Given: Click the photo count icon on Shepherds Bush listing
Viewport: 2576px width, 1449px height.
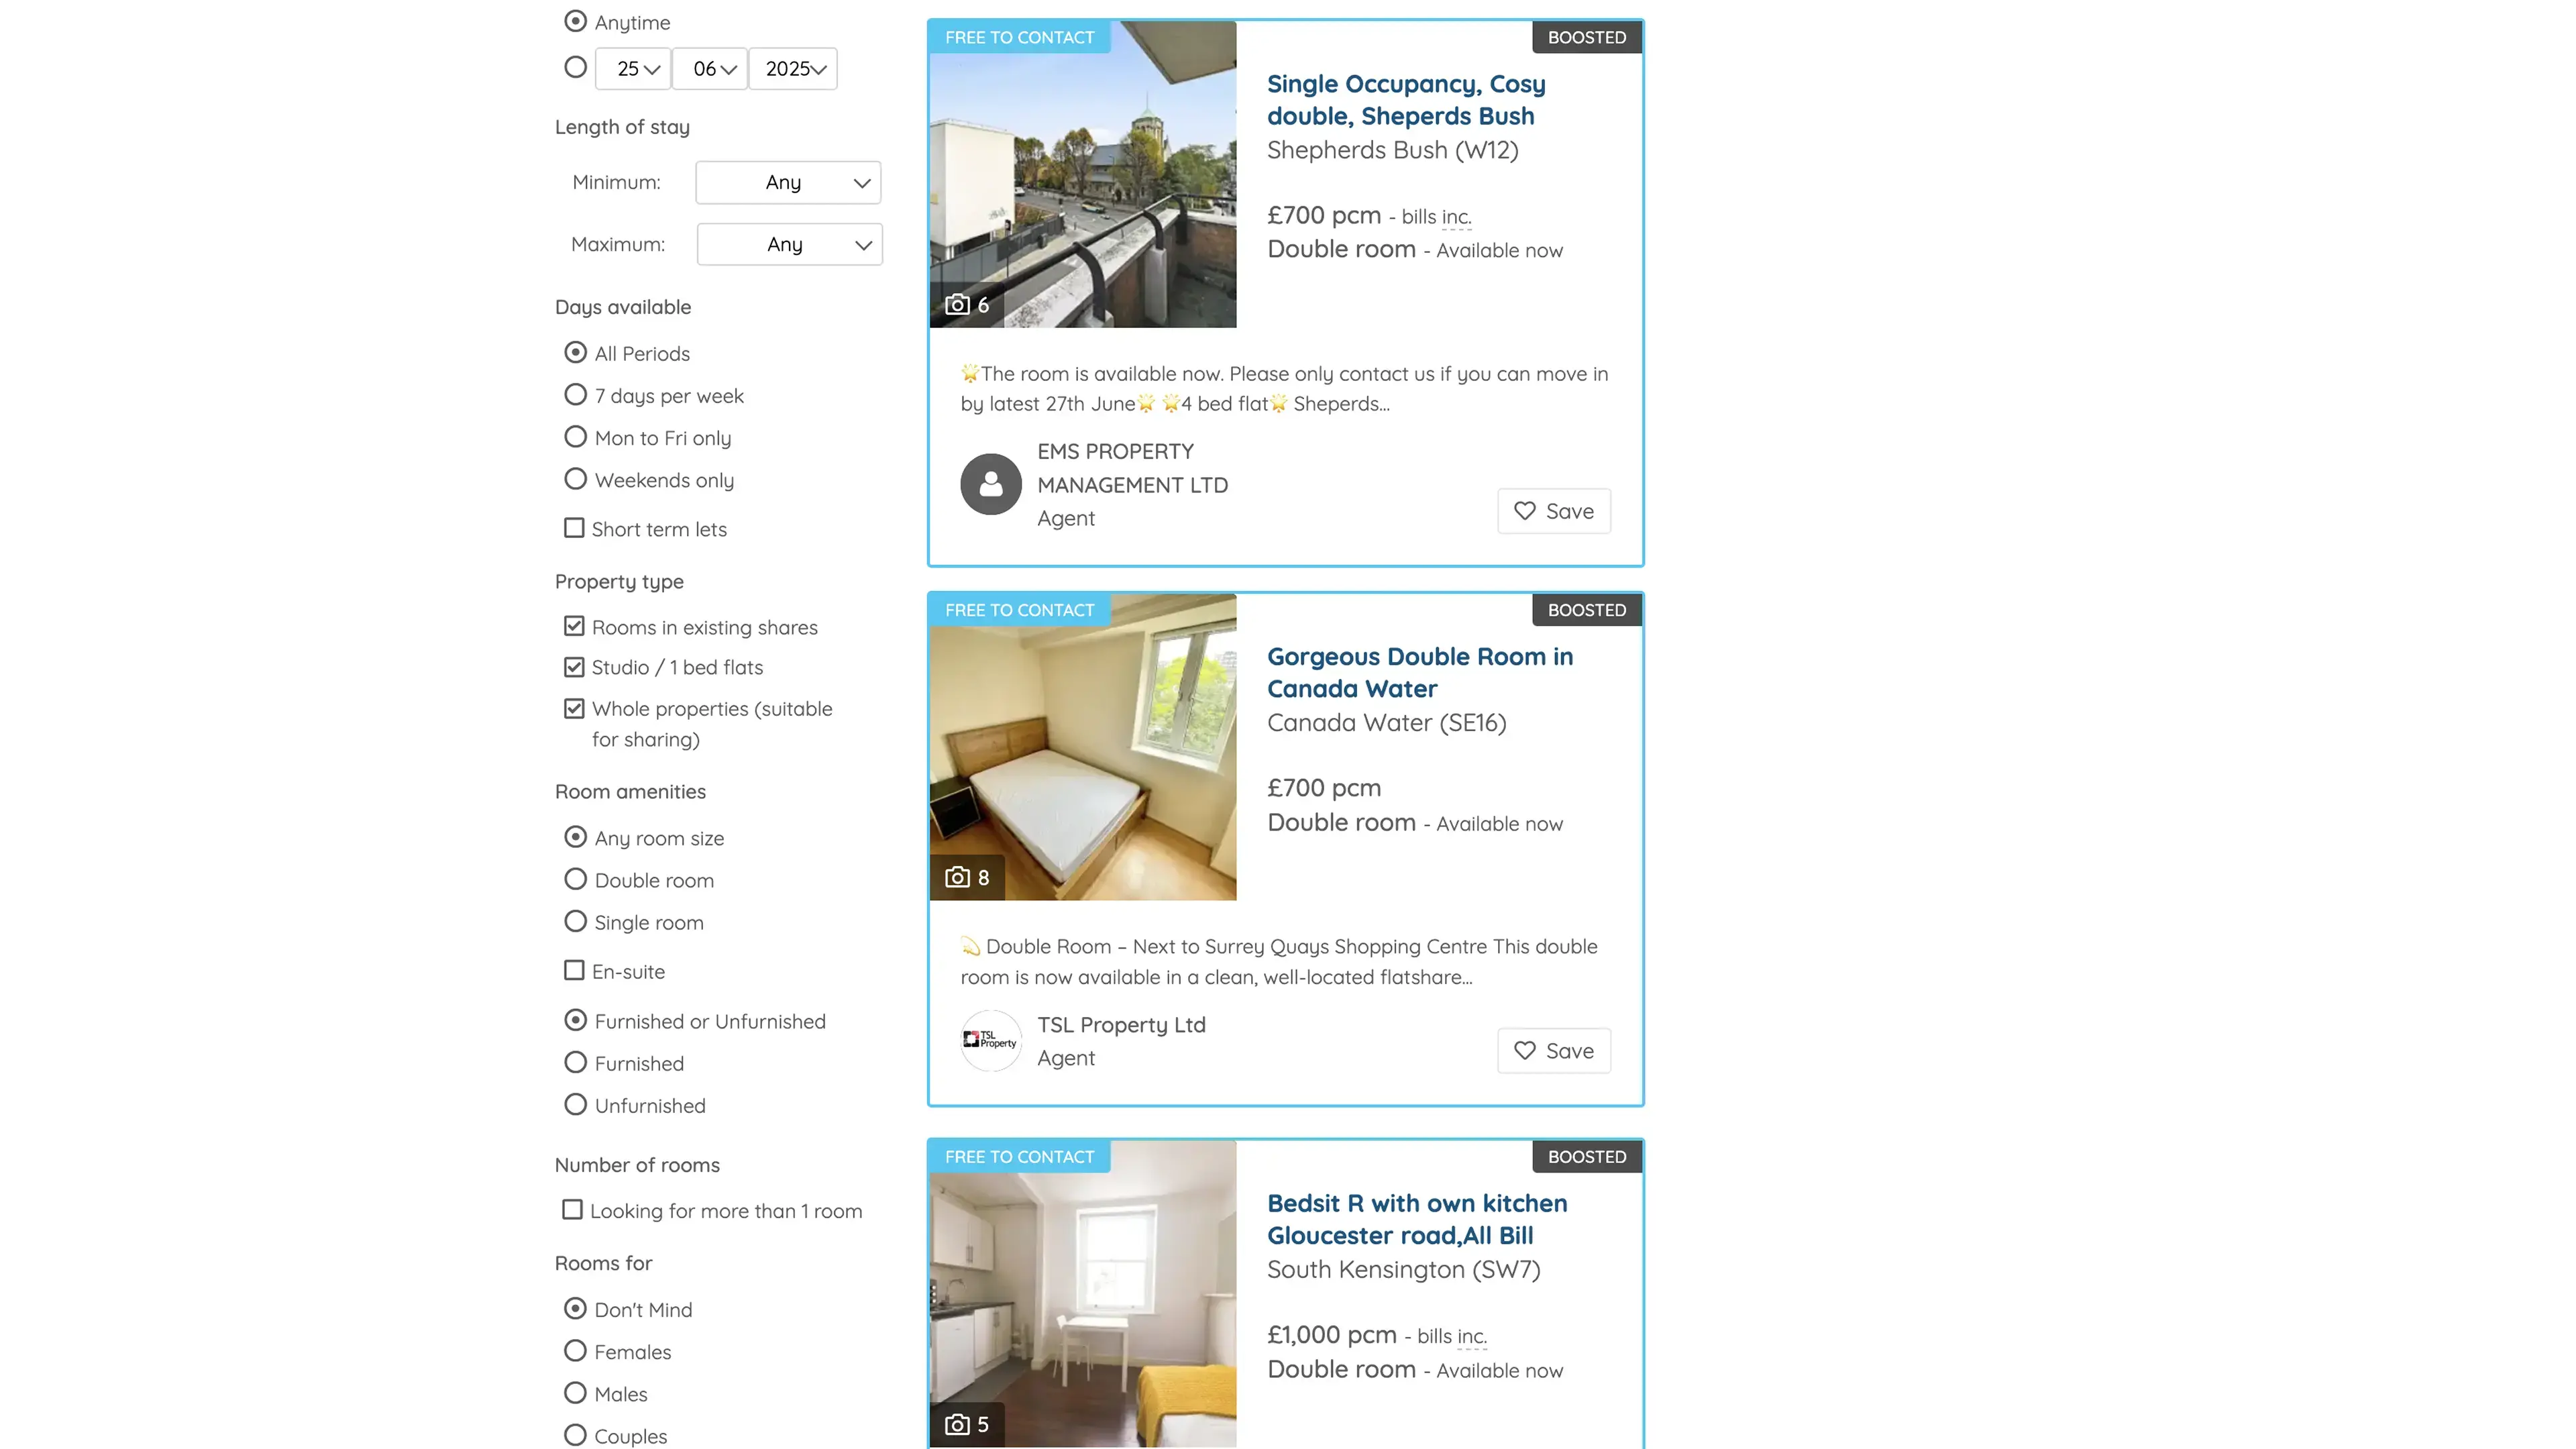Looking at the screenshot, I should pos(958,305).
